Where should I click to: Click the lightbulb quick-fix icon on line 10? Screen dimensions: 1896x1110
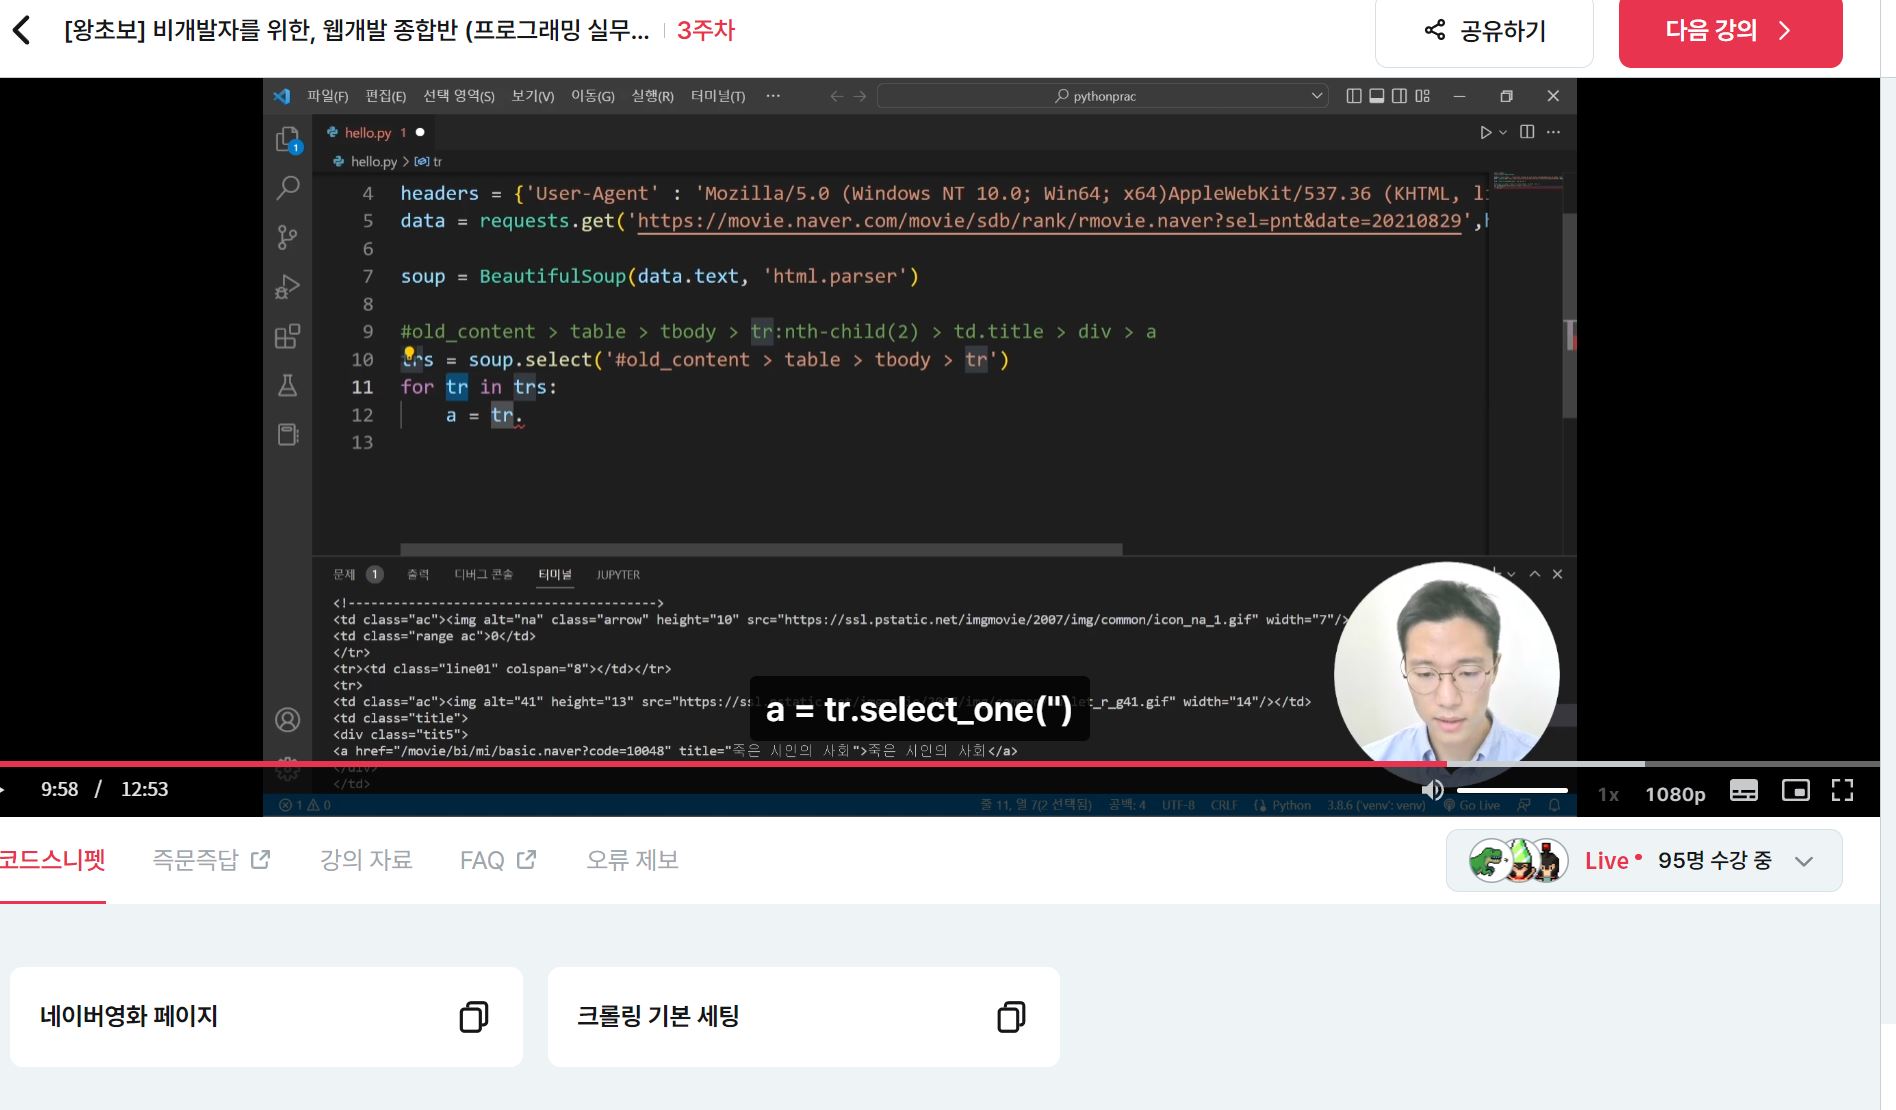coord(409,353)
